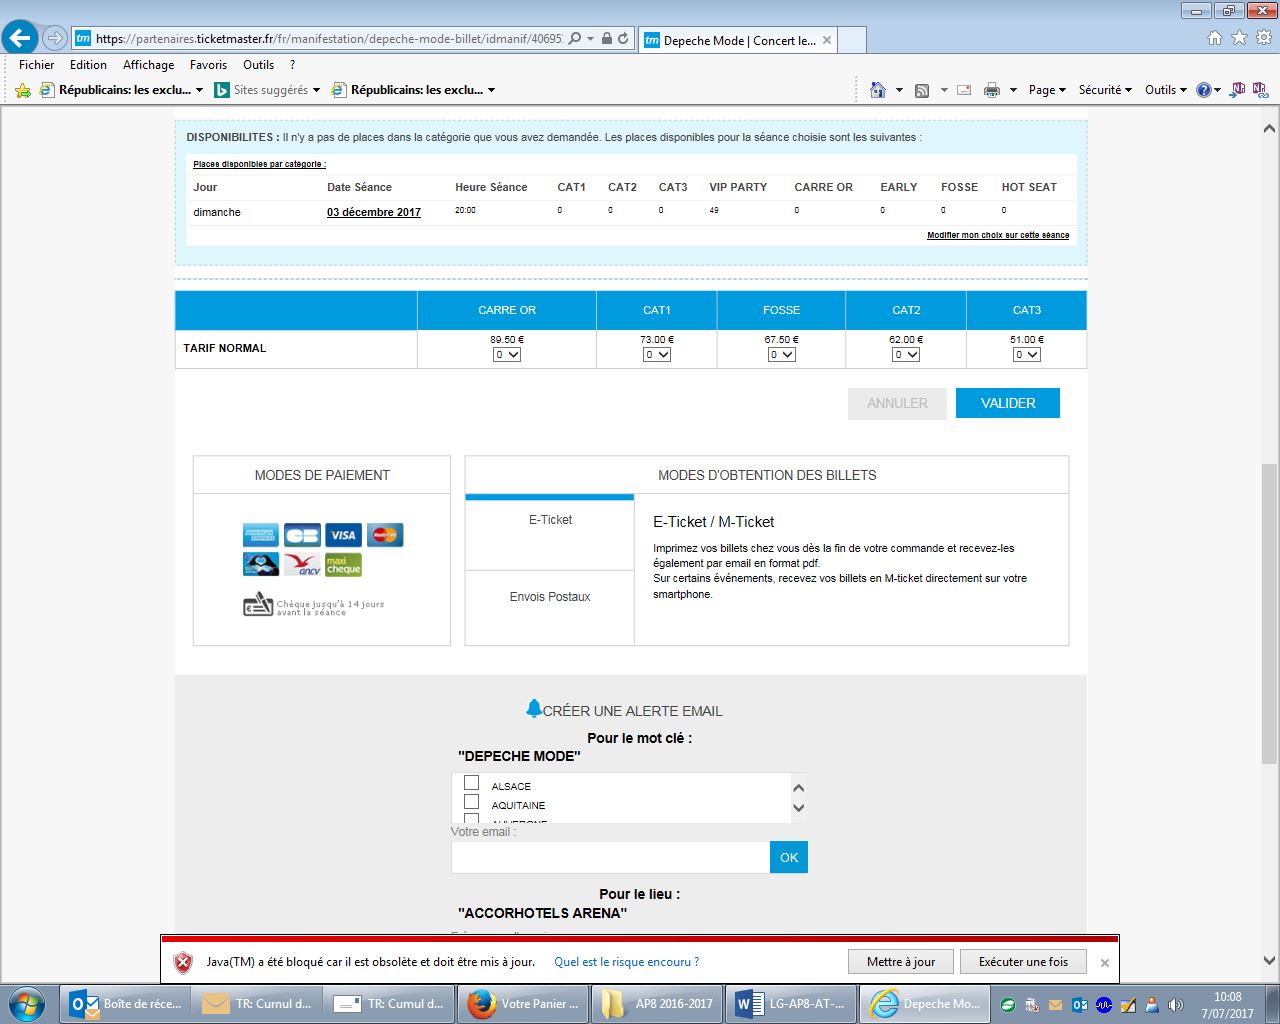Viewport: 1280px width, 1024px height.
Task: Open FOSSE quantity dropdown
Action: pyautogui.click(x=782, y=355)
